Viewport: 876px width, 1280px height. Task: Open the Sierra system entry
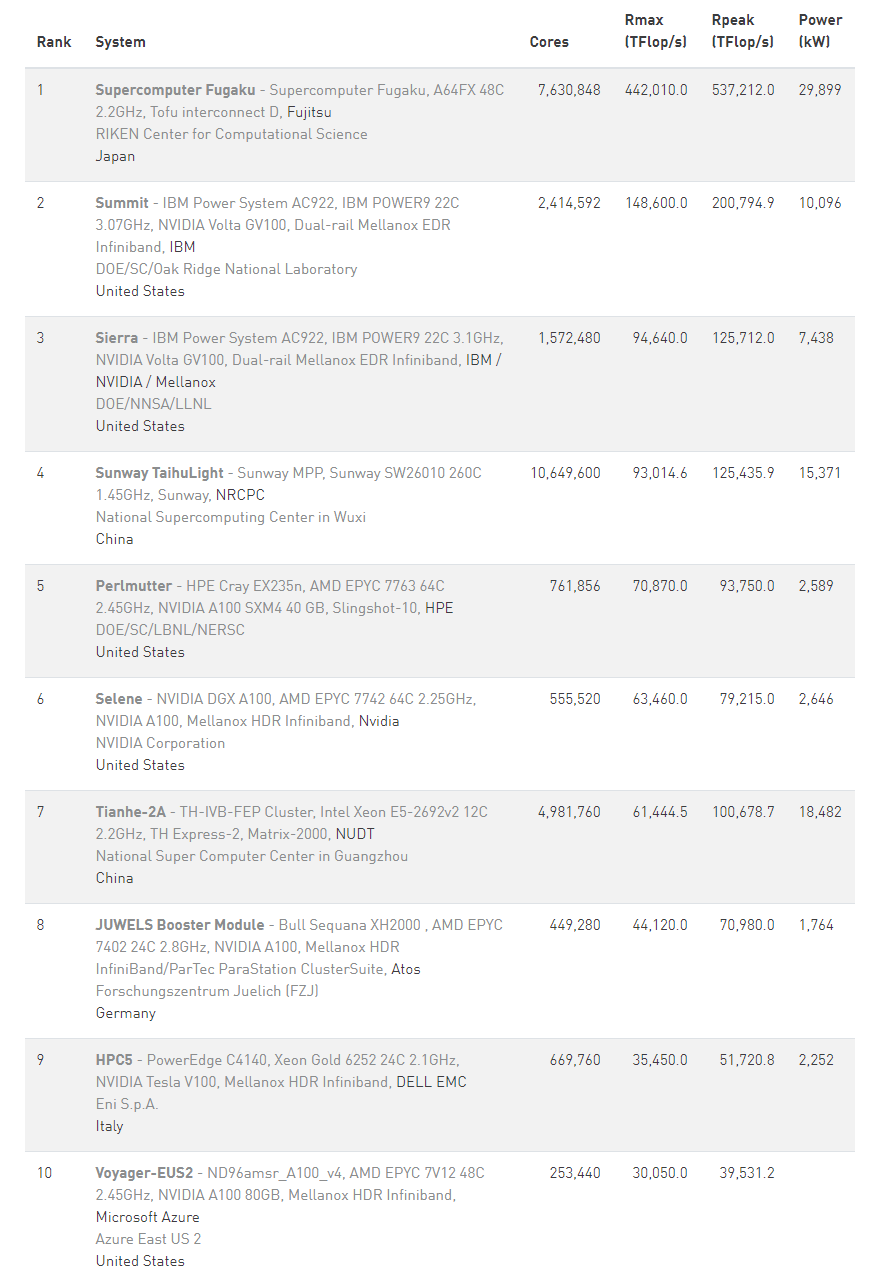coord(117,338)
